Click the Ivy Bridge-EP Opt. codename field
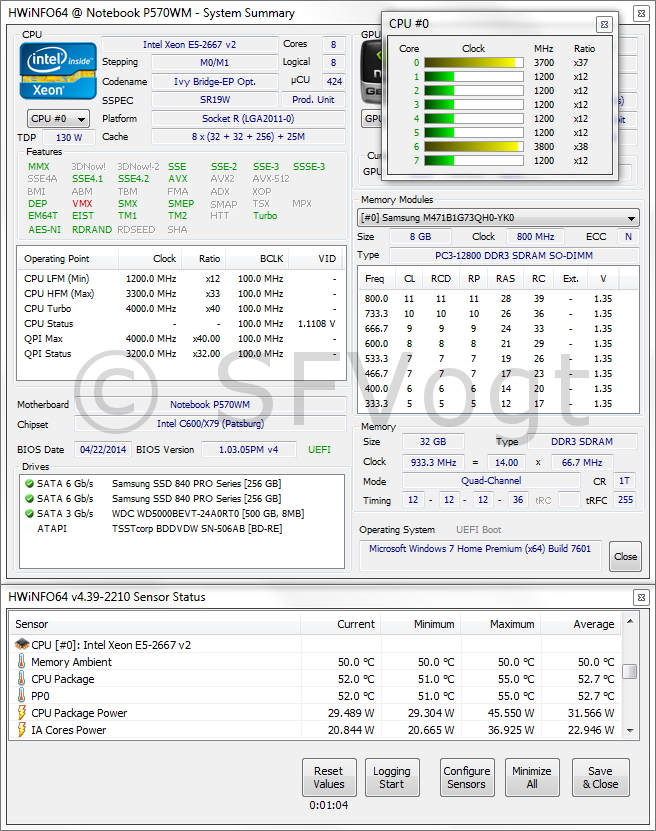Image resolution: width=656 pixels, height=831 pixels. (x=215, y=82)
